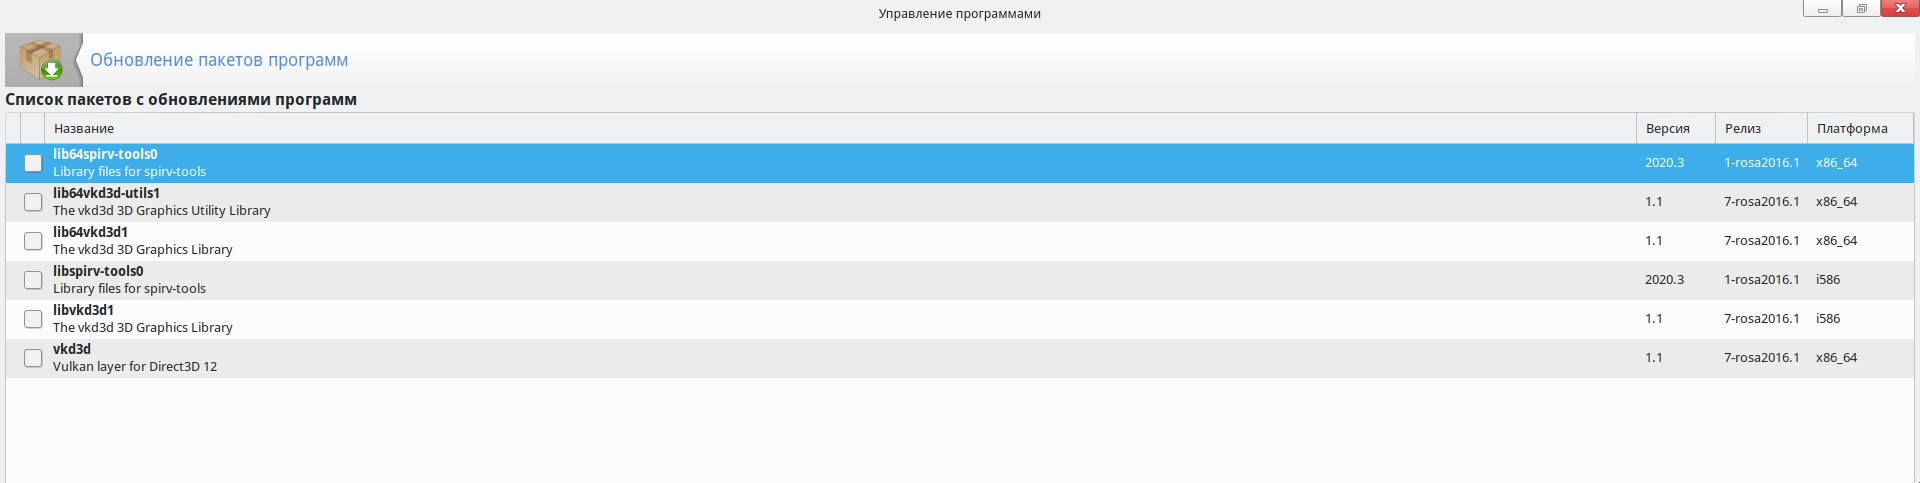Click the package update box icon
Screen dimensions: 1920x483
click(x=43, y=60)
